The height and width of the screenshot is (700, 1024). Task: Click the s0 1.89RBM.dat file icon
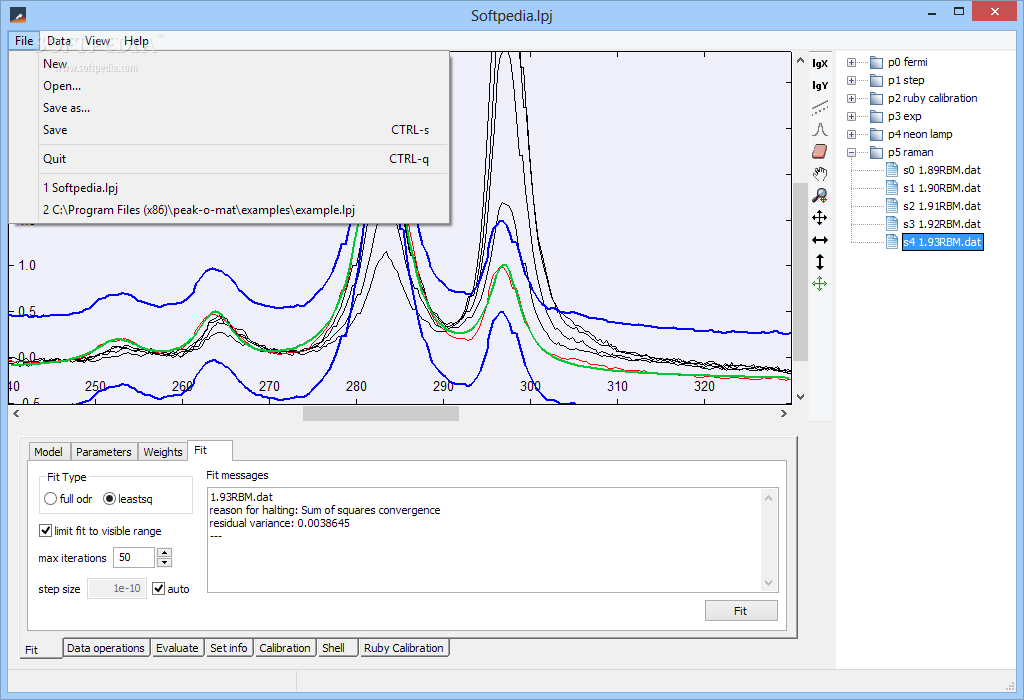point(892,170)
